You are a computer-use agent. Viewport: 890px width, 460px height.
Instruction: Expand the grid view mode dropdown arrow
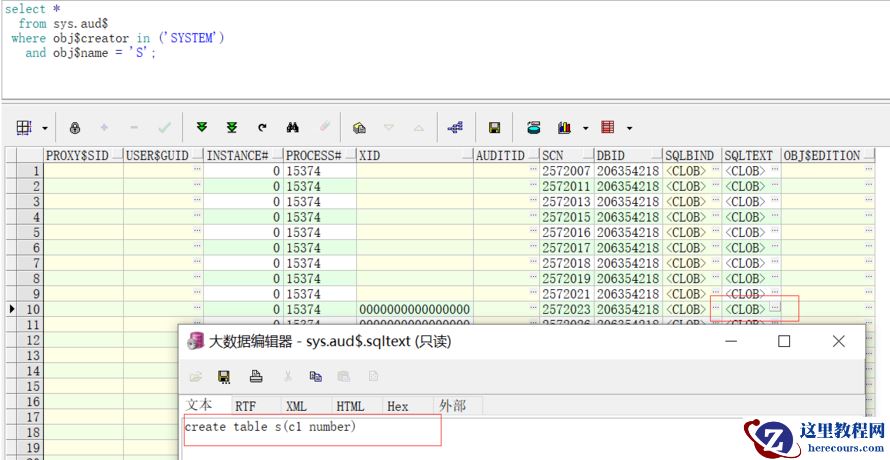point(45,128)
